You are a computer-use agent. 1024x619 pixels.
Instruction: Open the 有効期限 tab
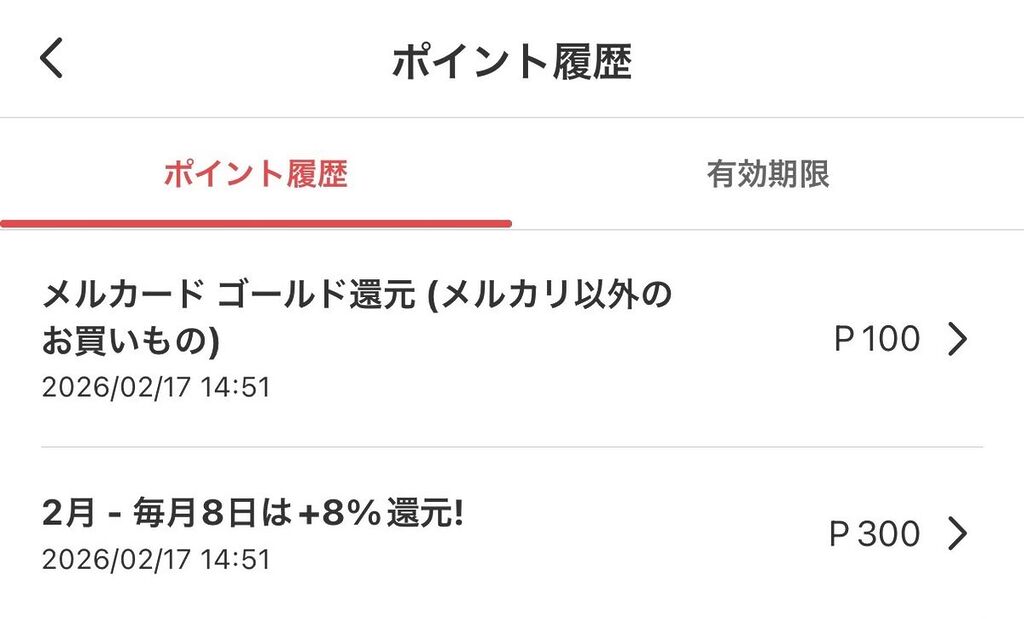tap(767, 175)
